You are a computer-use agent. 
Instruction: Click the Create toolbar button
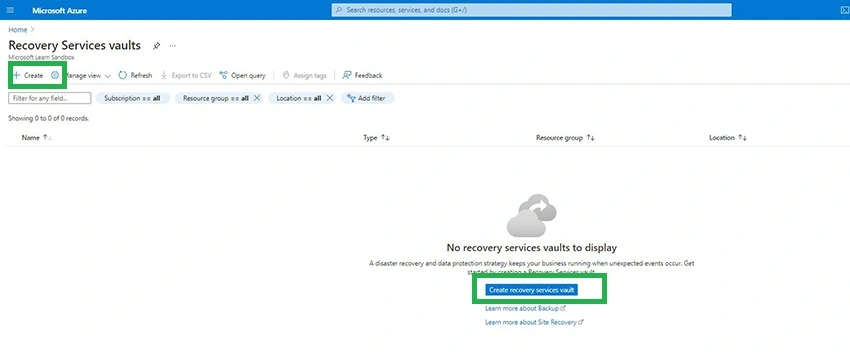(x=28, y=75)
